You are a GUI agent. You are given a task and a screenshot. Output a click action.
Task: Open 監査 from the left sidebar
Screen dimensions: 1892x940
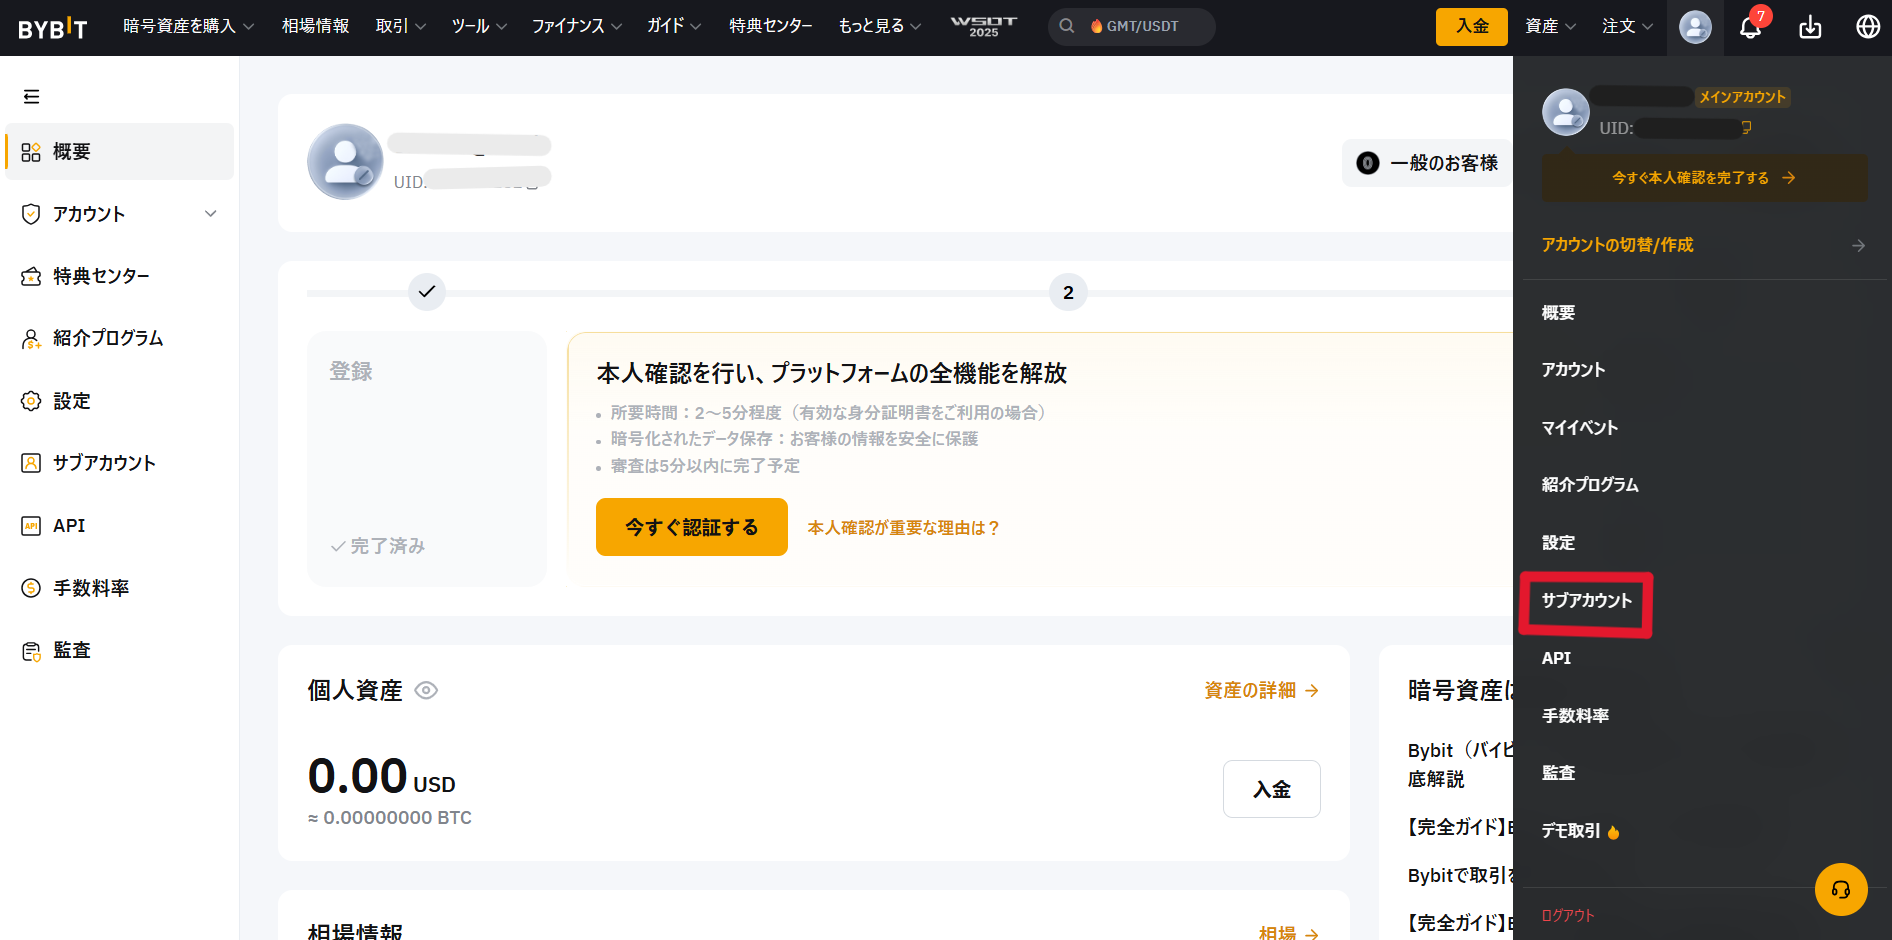[71, 649]
